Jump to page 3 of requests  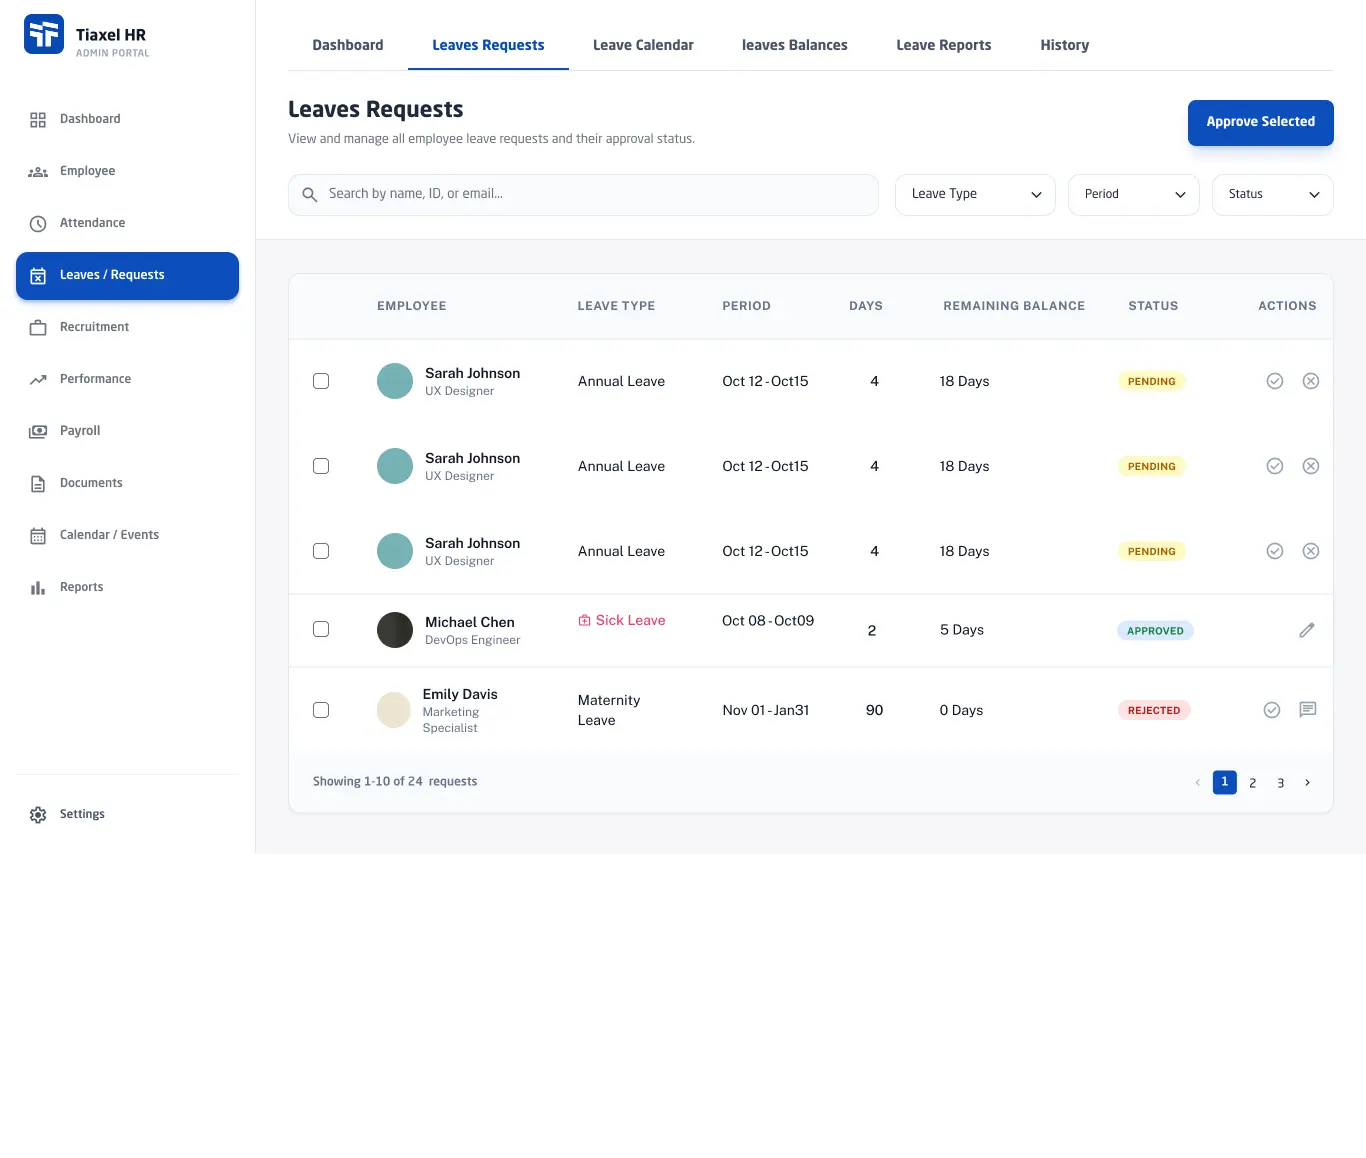[1281, 783]
